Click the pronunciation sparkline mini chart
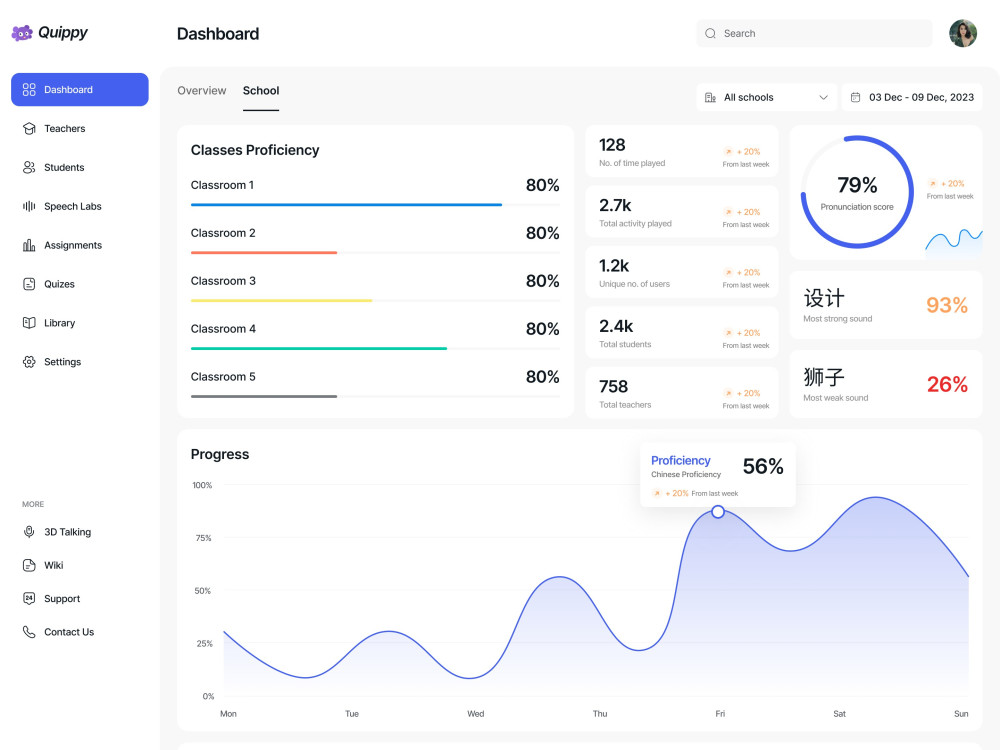The height and width of the screenshot is (750, 1000). coord(954,243)
